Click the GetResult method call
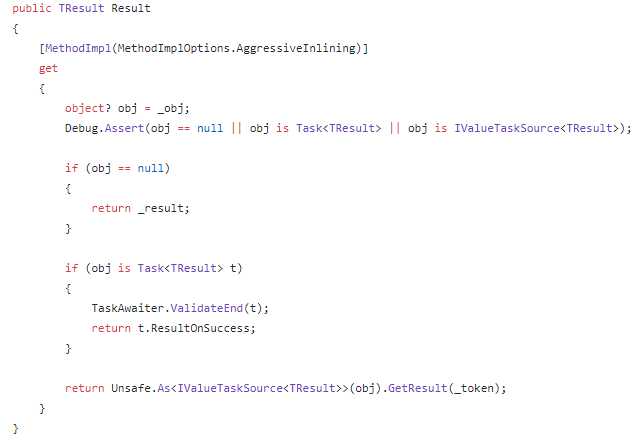The image size is (643, 443). click(417, 388)
